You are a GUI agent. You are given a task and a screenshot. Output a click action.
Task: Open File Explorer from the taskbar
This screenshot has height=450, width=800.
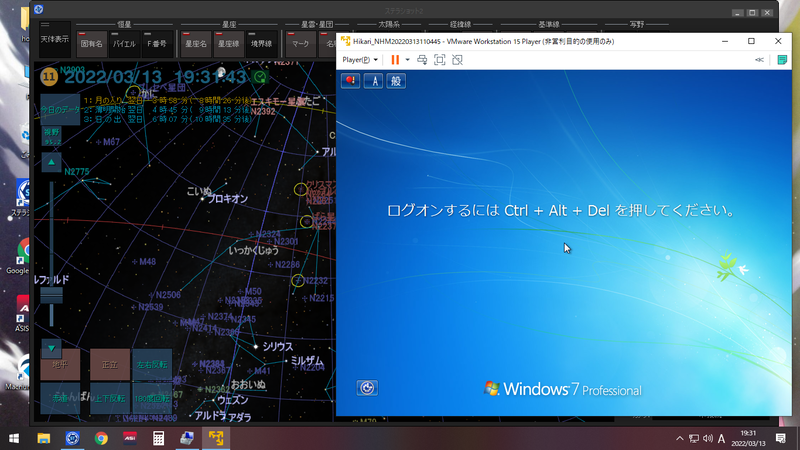[x=44, y=438]
